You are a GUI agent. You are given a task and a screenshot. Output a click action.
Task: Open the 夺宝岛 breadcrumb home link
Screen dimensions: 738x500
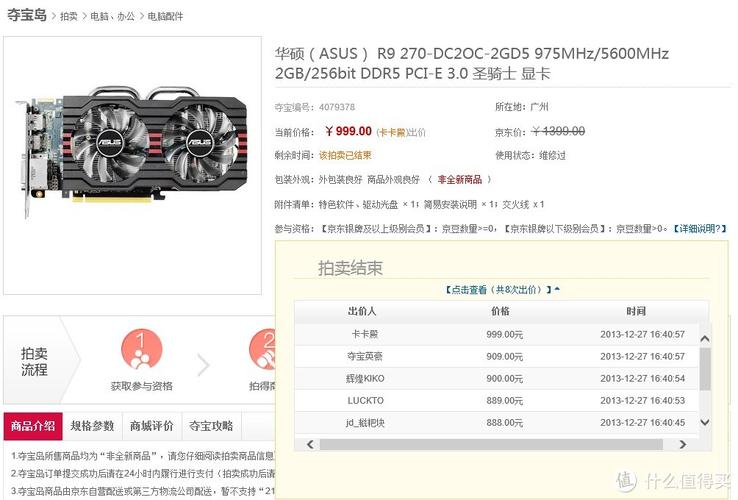pos(26,15)
